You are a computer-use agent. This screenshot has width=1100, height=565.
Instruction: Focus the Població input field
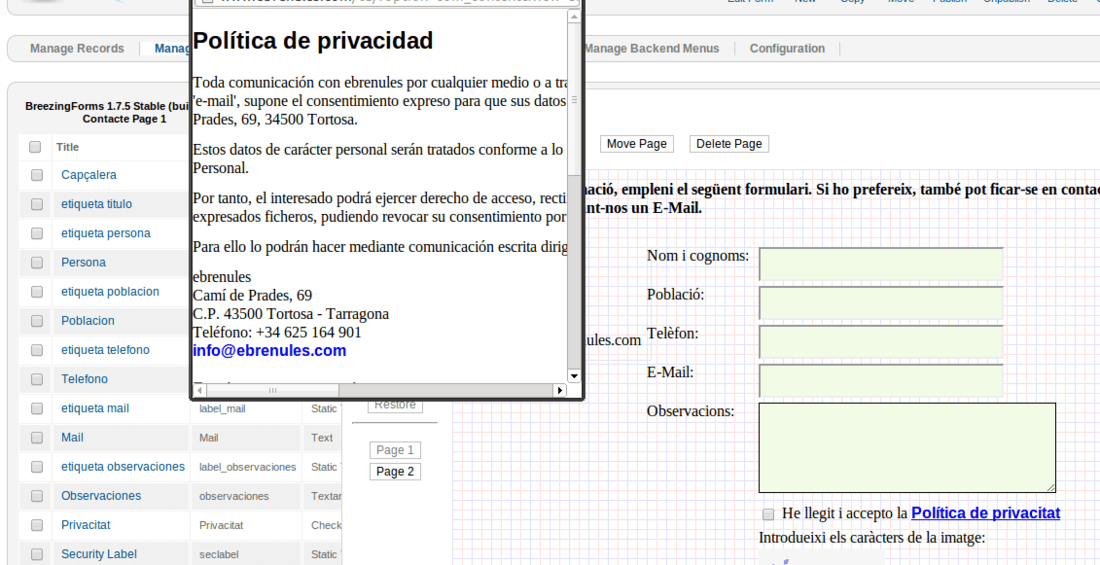coord(881,303)
